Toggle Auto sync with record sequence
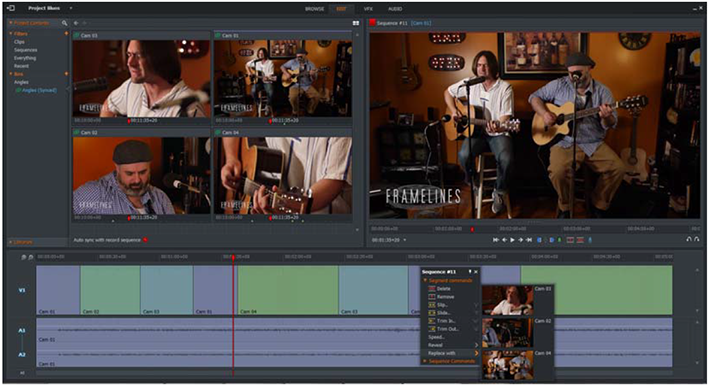 (x=146, y=240)
